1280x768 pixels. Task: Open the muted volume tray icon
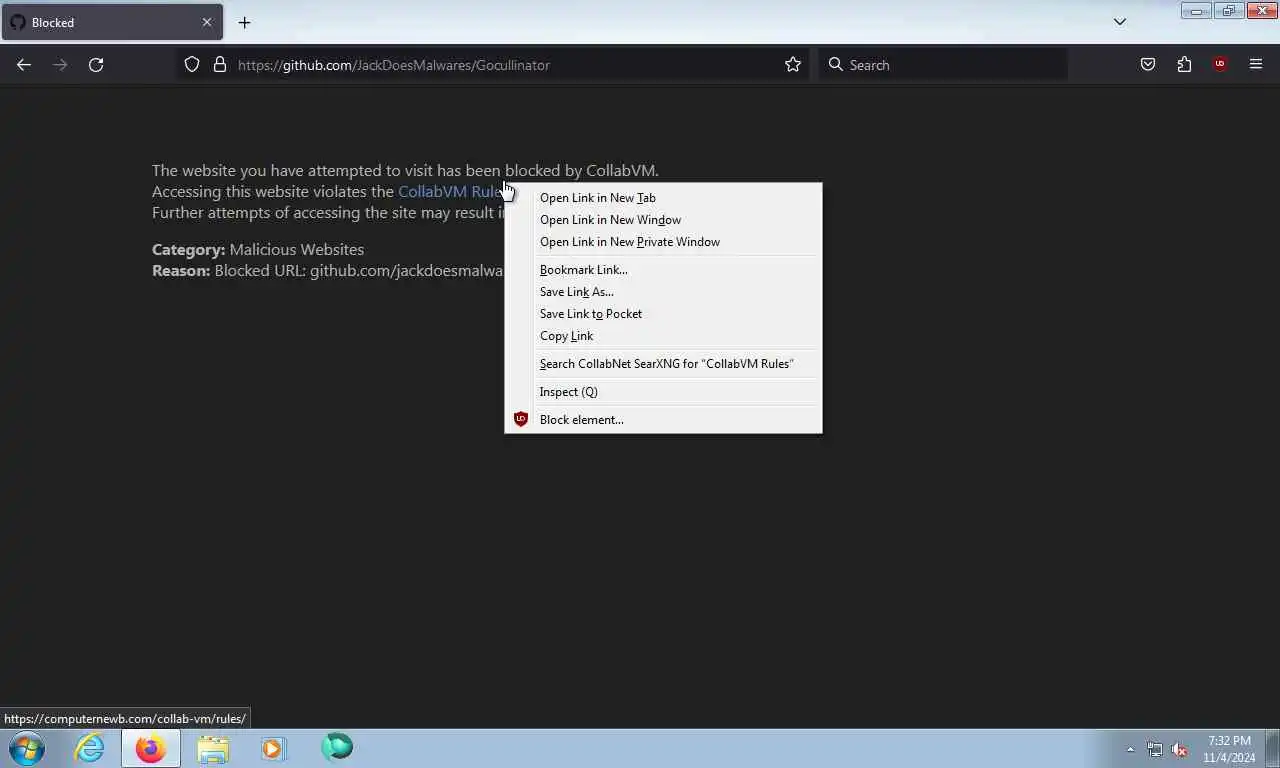pyautogui.click(x=1179, y=749)
